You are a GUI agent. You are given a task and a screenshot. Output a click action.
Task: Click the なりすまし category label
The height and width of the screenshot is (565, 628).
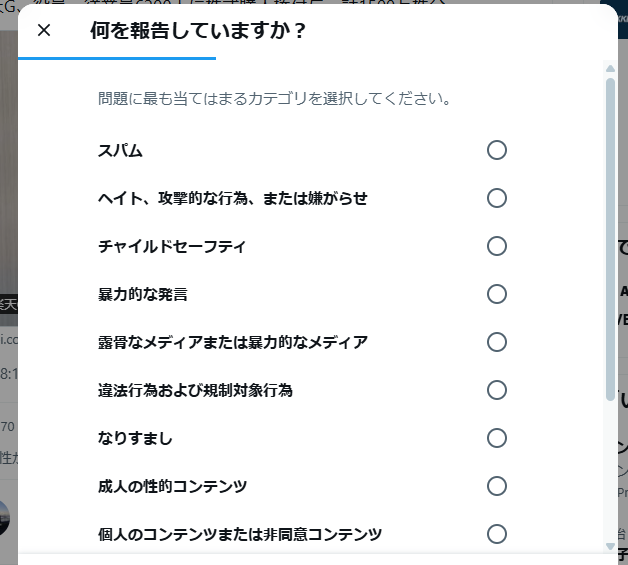click(x=135, y=438)
